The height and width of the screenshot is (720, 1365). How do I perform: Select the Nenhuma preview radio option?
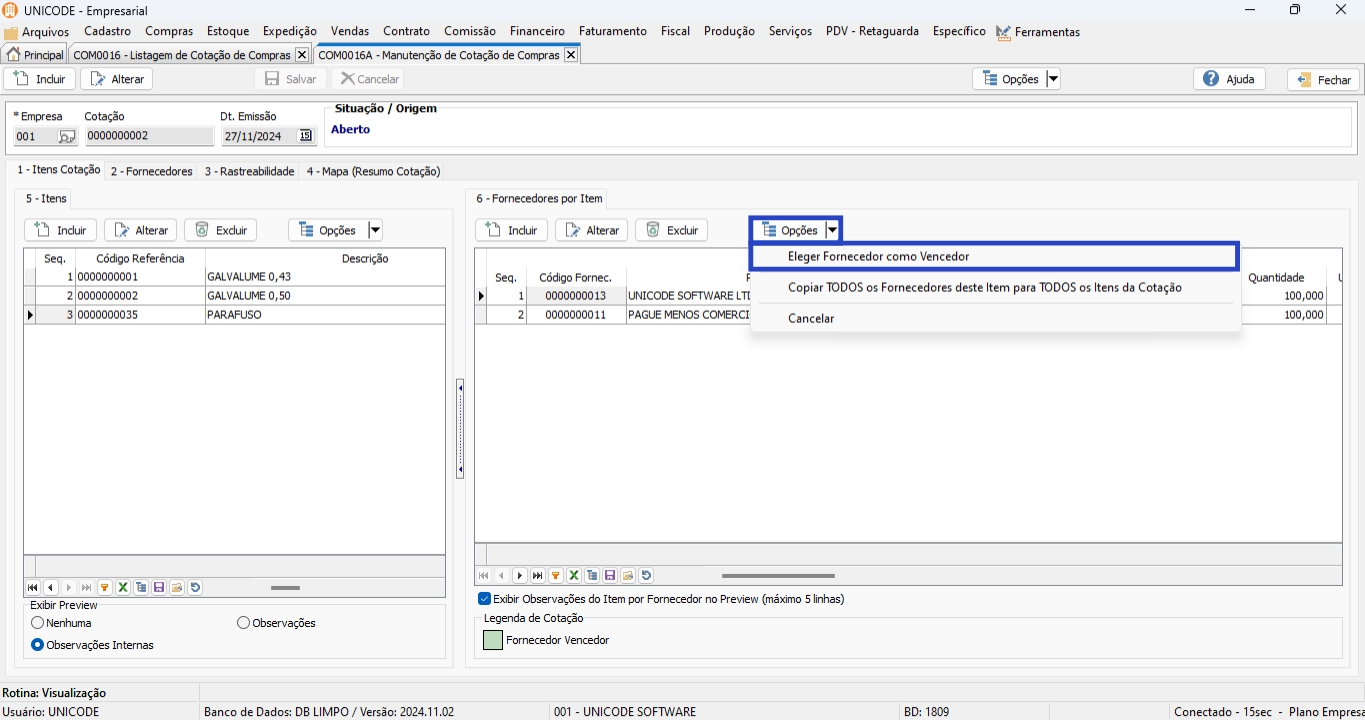coord(38,623)
